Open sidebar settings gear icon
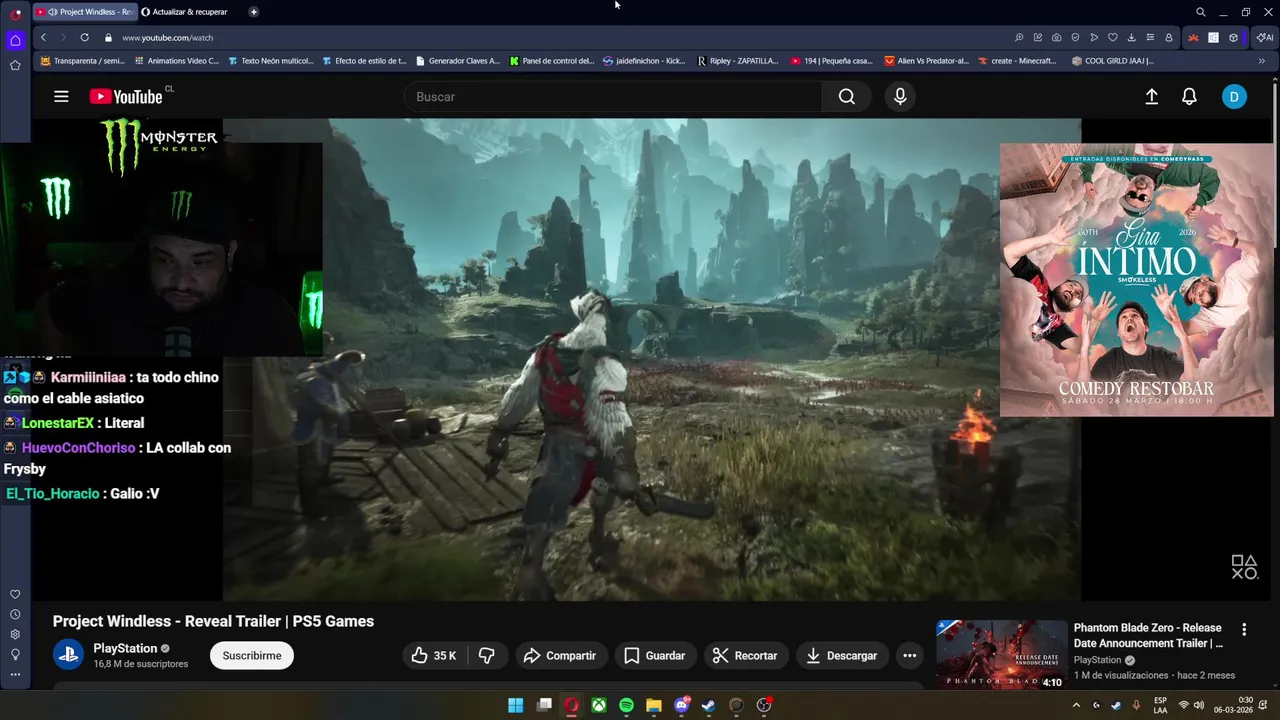The image size is (1280, 720). (x=15, y=635)
